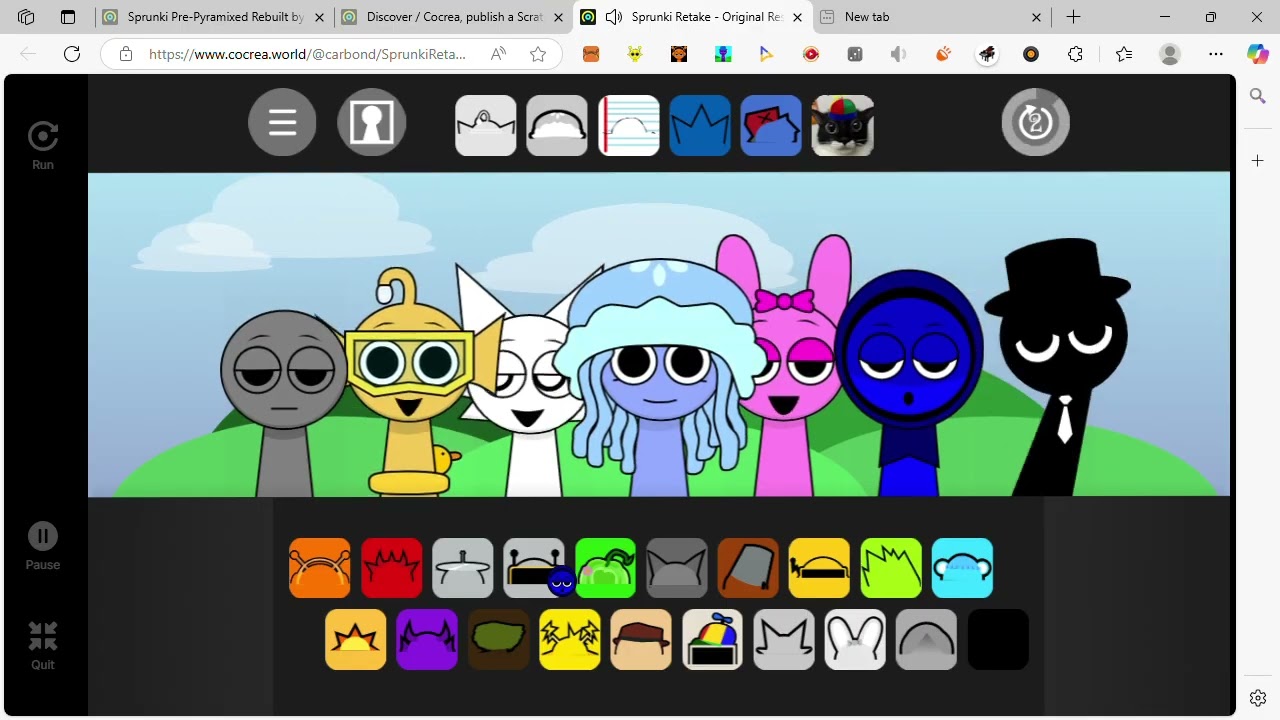Image resolution: width=1280 pixels, height=720 pixels.
Task: Pause the game with the Pause button
Action: pos(43,547)
